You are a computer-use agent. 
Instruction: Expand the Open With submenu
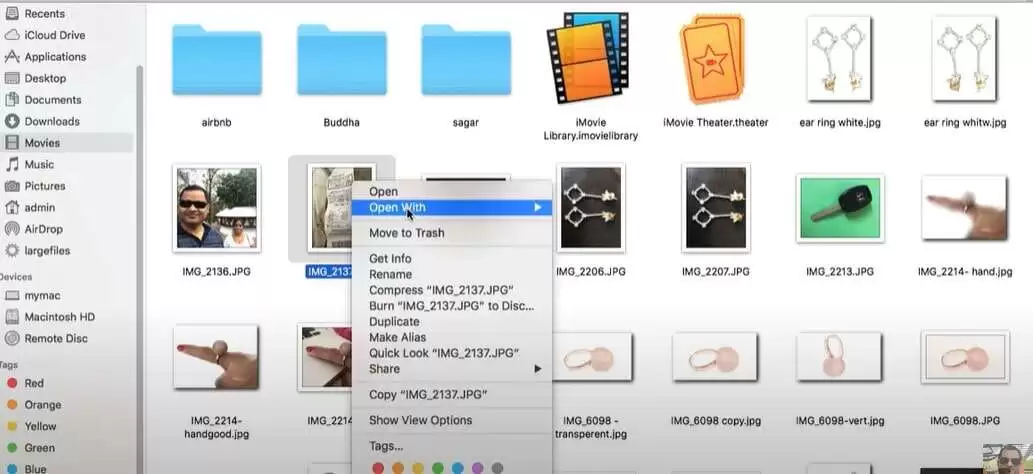coord(450,208)
